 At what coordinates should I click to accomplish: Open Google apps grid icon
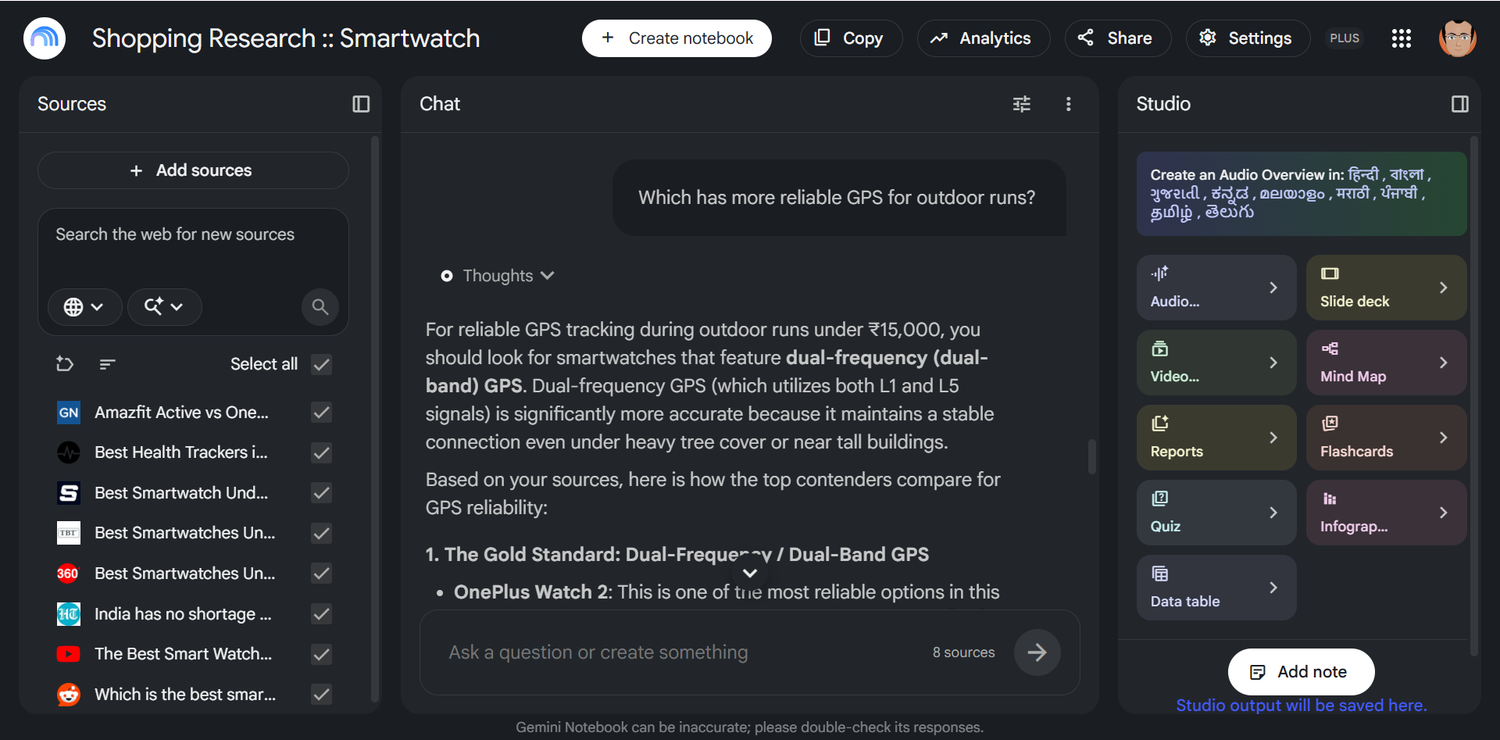(x=1401, y=38)
